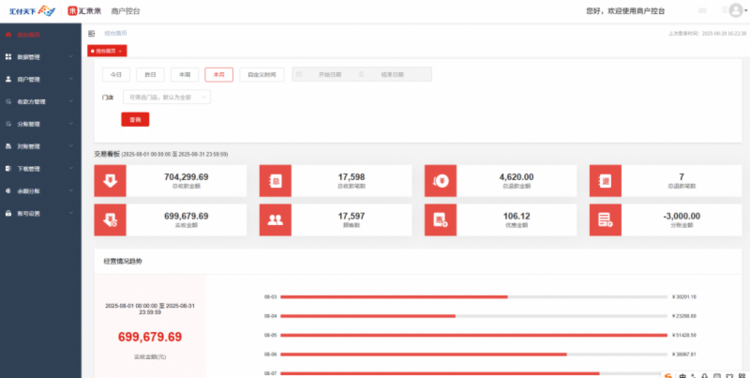Select the 本周 time range option
Viewport: 750px width, 378px height.
pyautogui.click(x=185, y=75)
